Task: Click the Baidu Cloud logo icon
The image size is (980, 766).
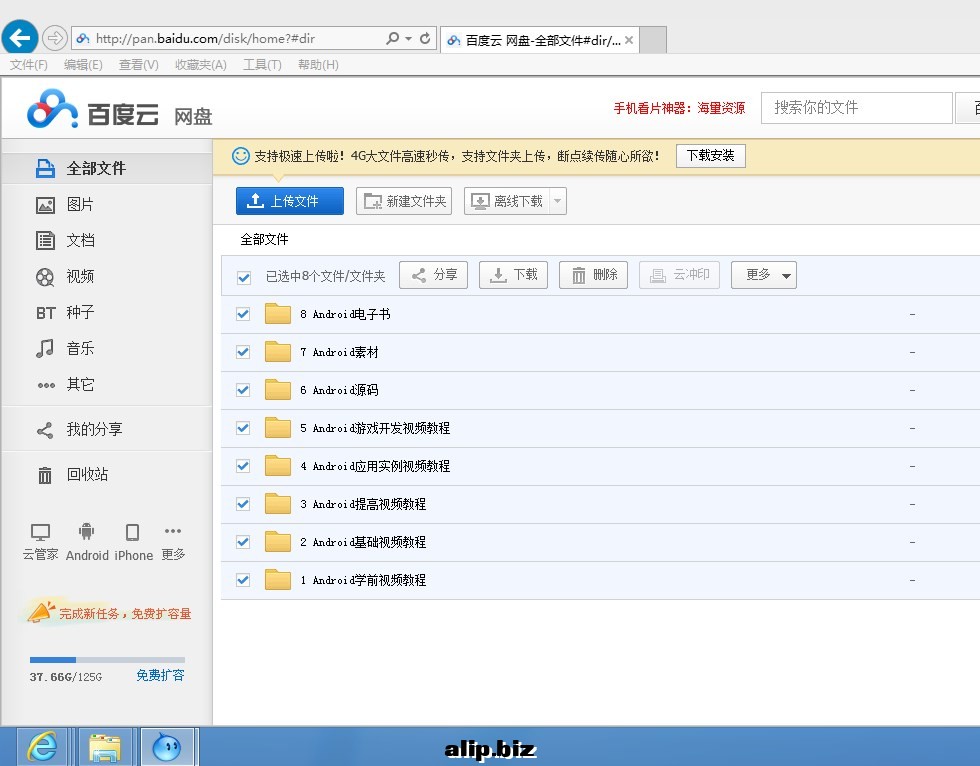Action: [x=52, y=109]
